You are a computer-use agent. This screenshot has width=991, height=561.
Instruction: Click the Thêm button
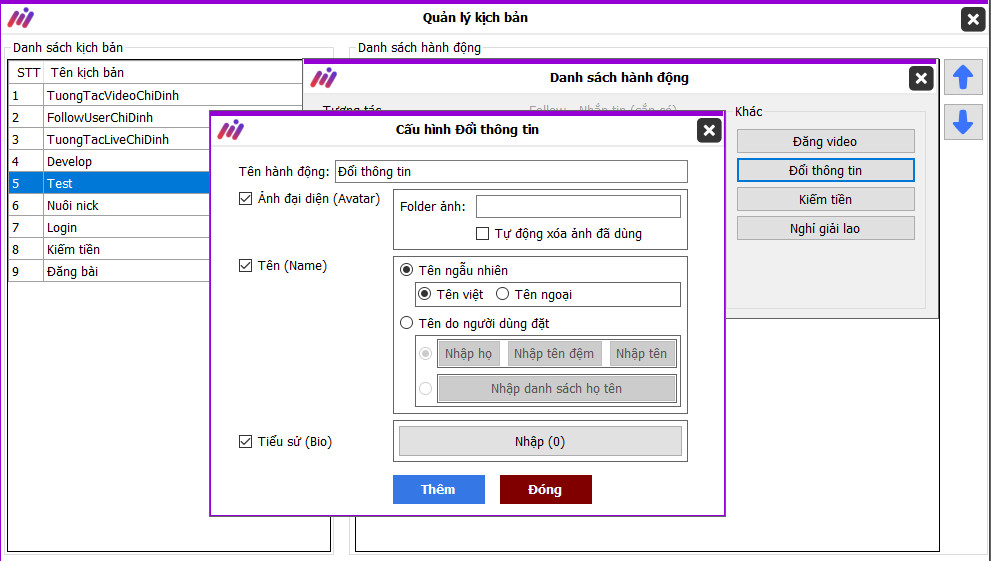[x=438, y=489]
